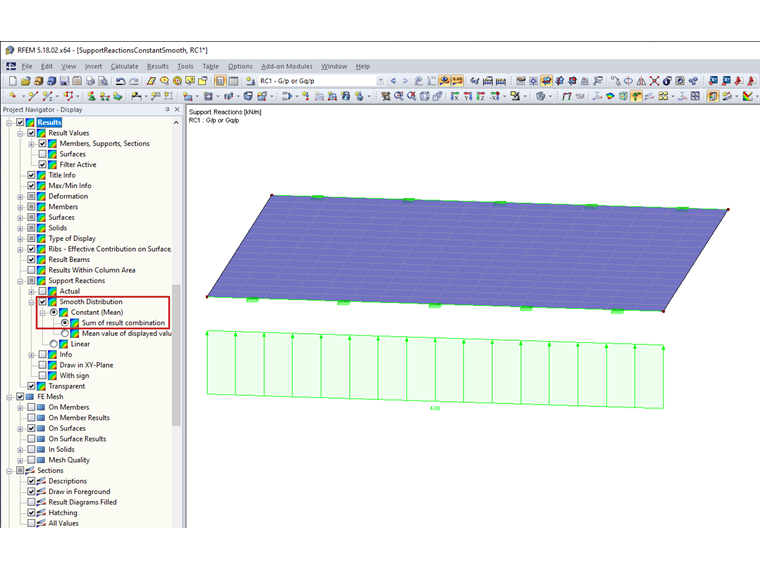760x570 pixels.
Task: Open the Help menu
Action: (363, 66)
